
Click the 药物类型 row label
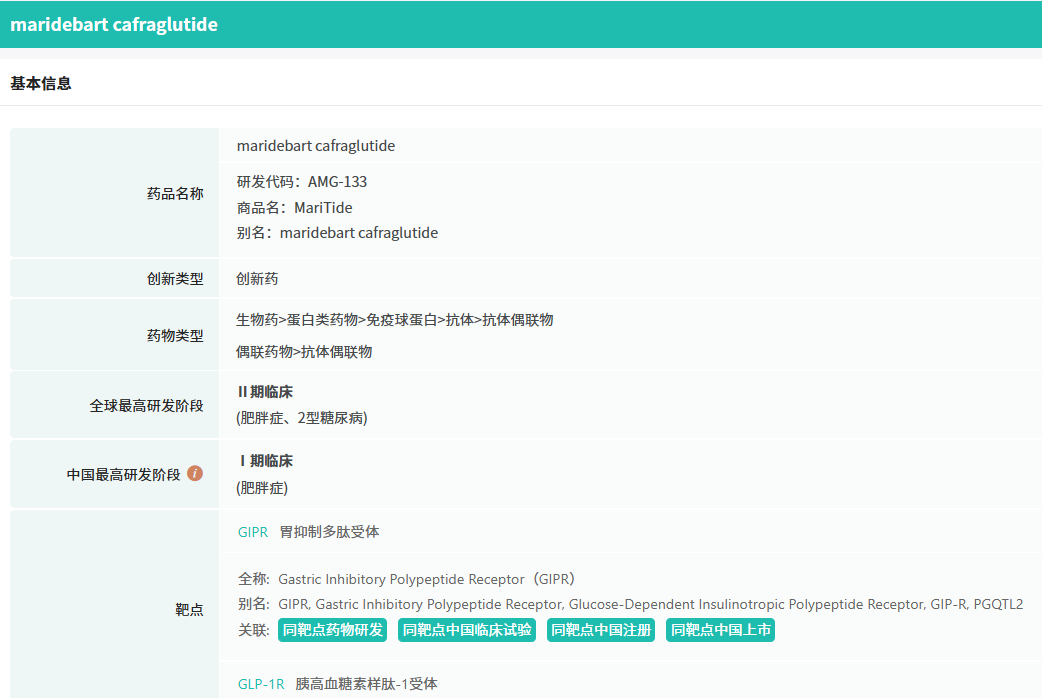tap(175, 336)
